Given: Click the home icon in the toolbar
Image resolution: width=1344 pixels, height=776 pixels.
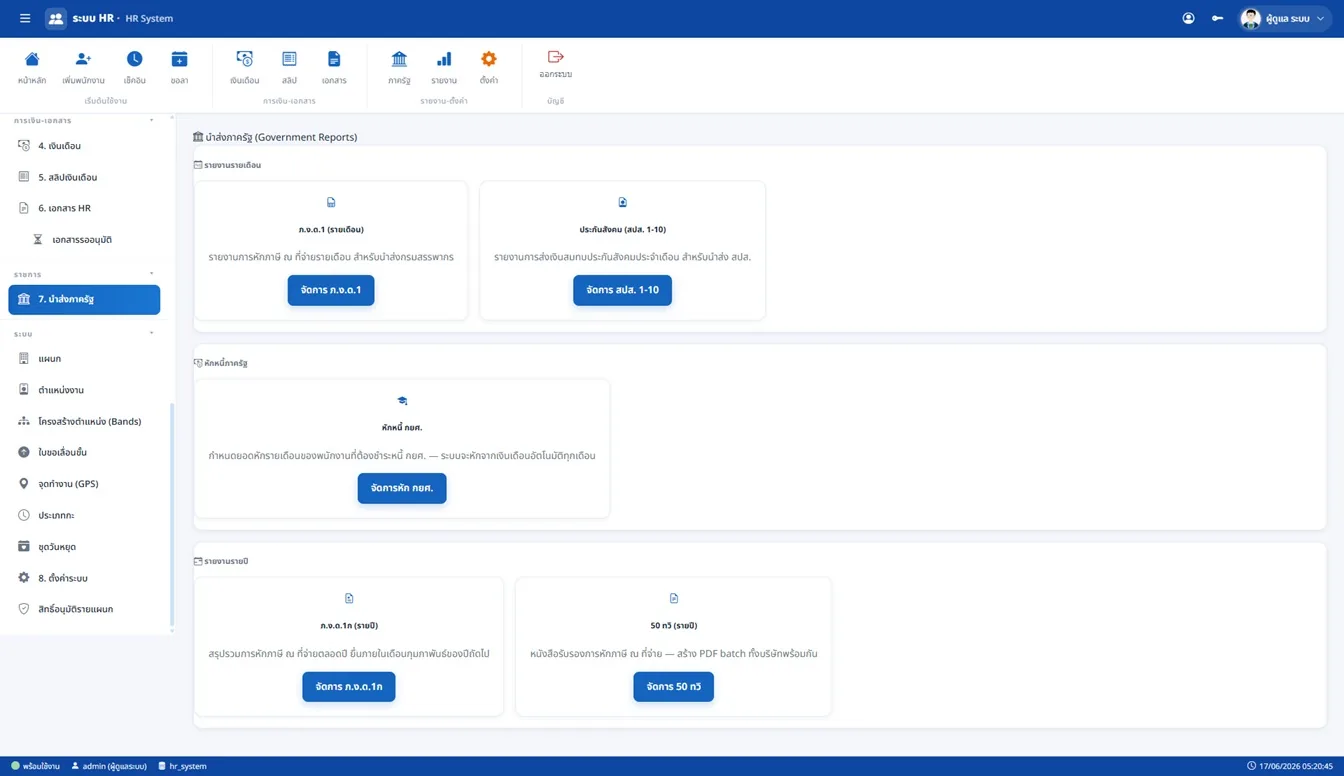Looking at the screenshot, I should point(32,59).
